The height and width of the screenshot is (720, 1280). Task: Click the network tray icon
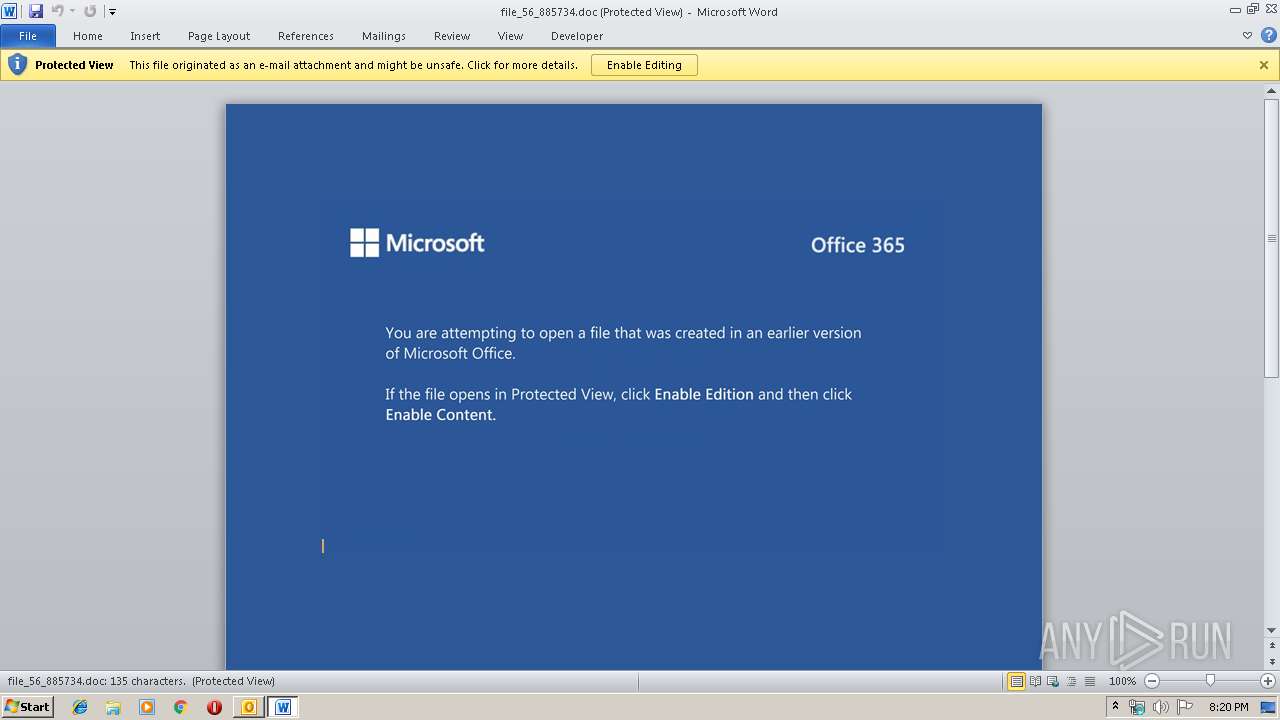1137,707
